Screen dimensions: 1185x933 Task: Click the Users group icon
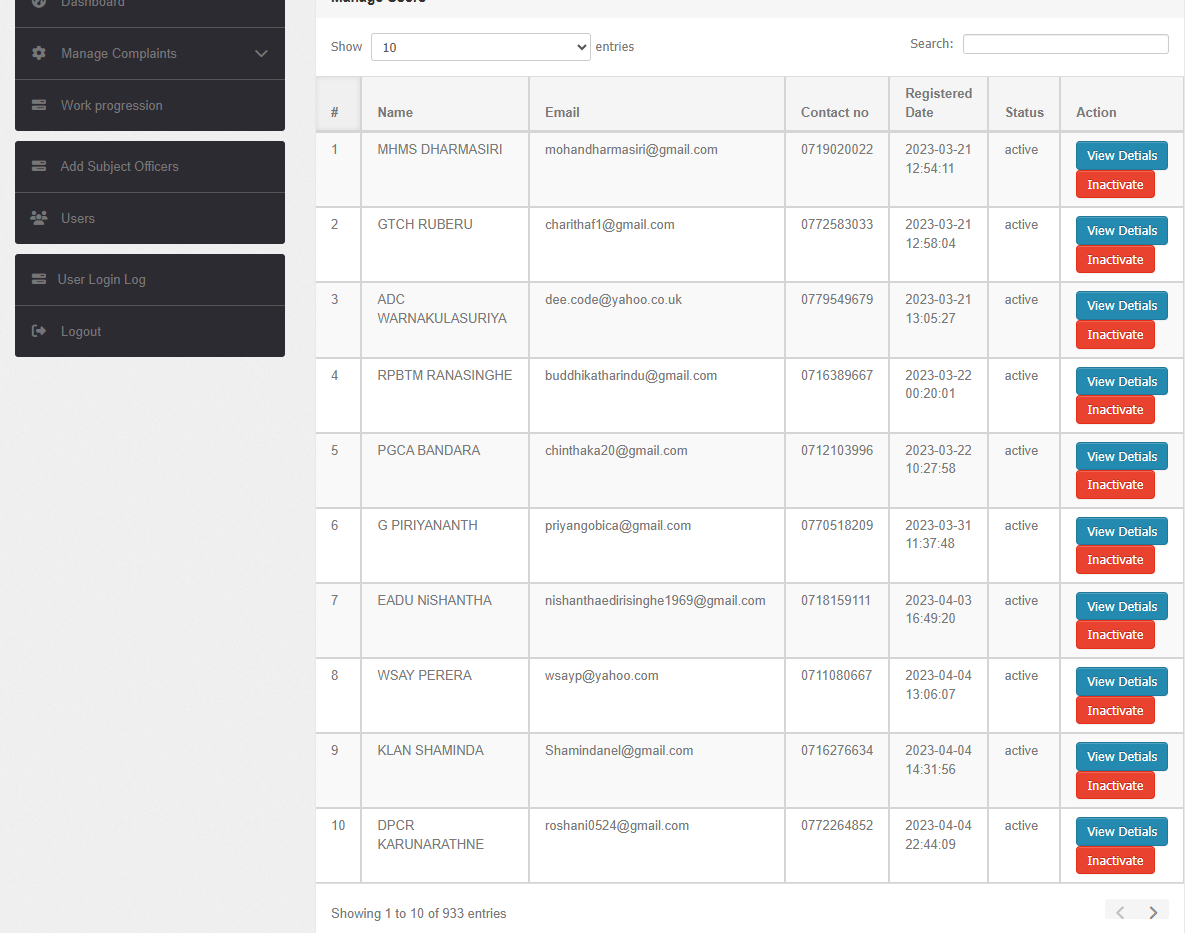[x=39, y=218]
